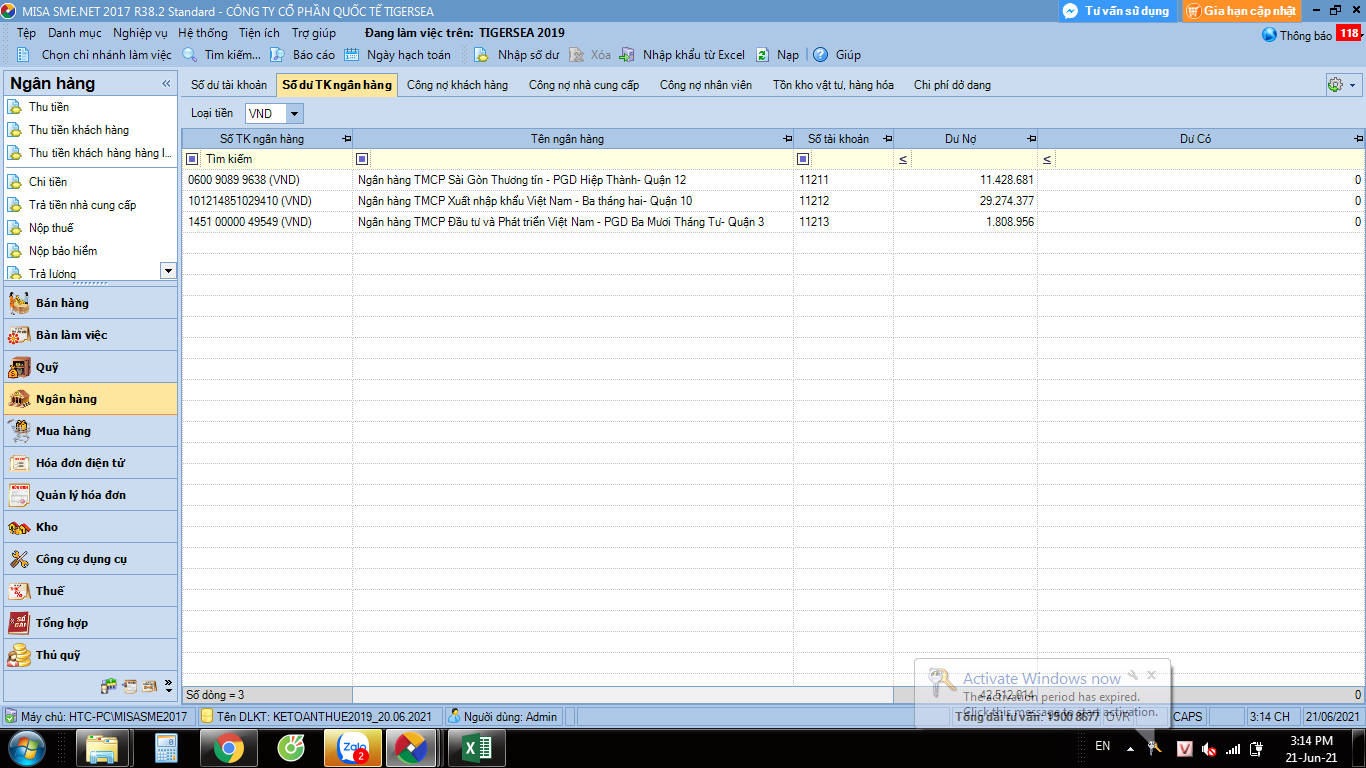Open the Kho module
Viewport: 1366px width, 768px height.
(91, 527)
